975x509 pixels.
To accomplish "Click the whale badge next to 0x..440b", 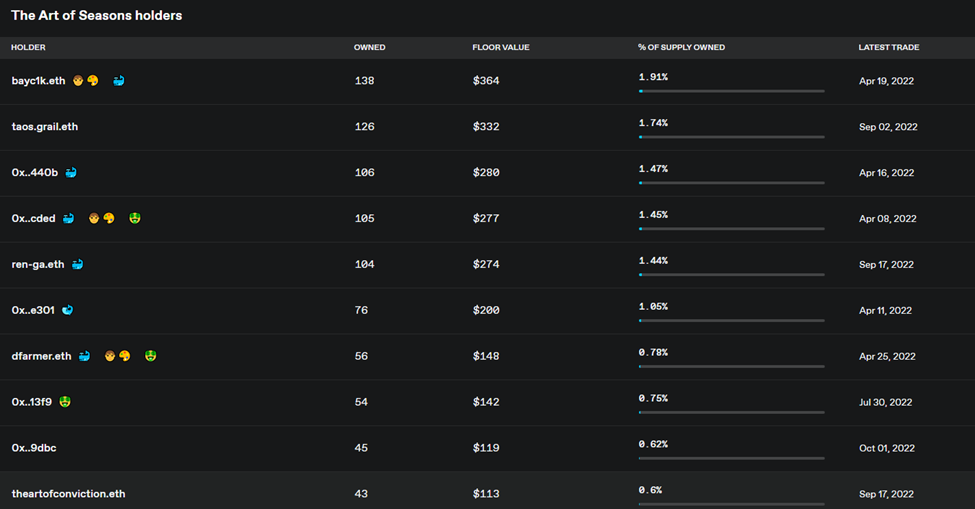I will tap(71, 172).
